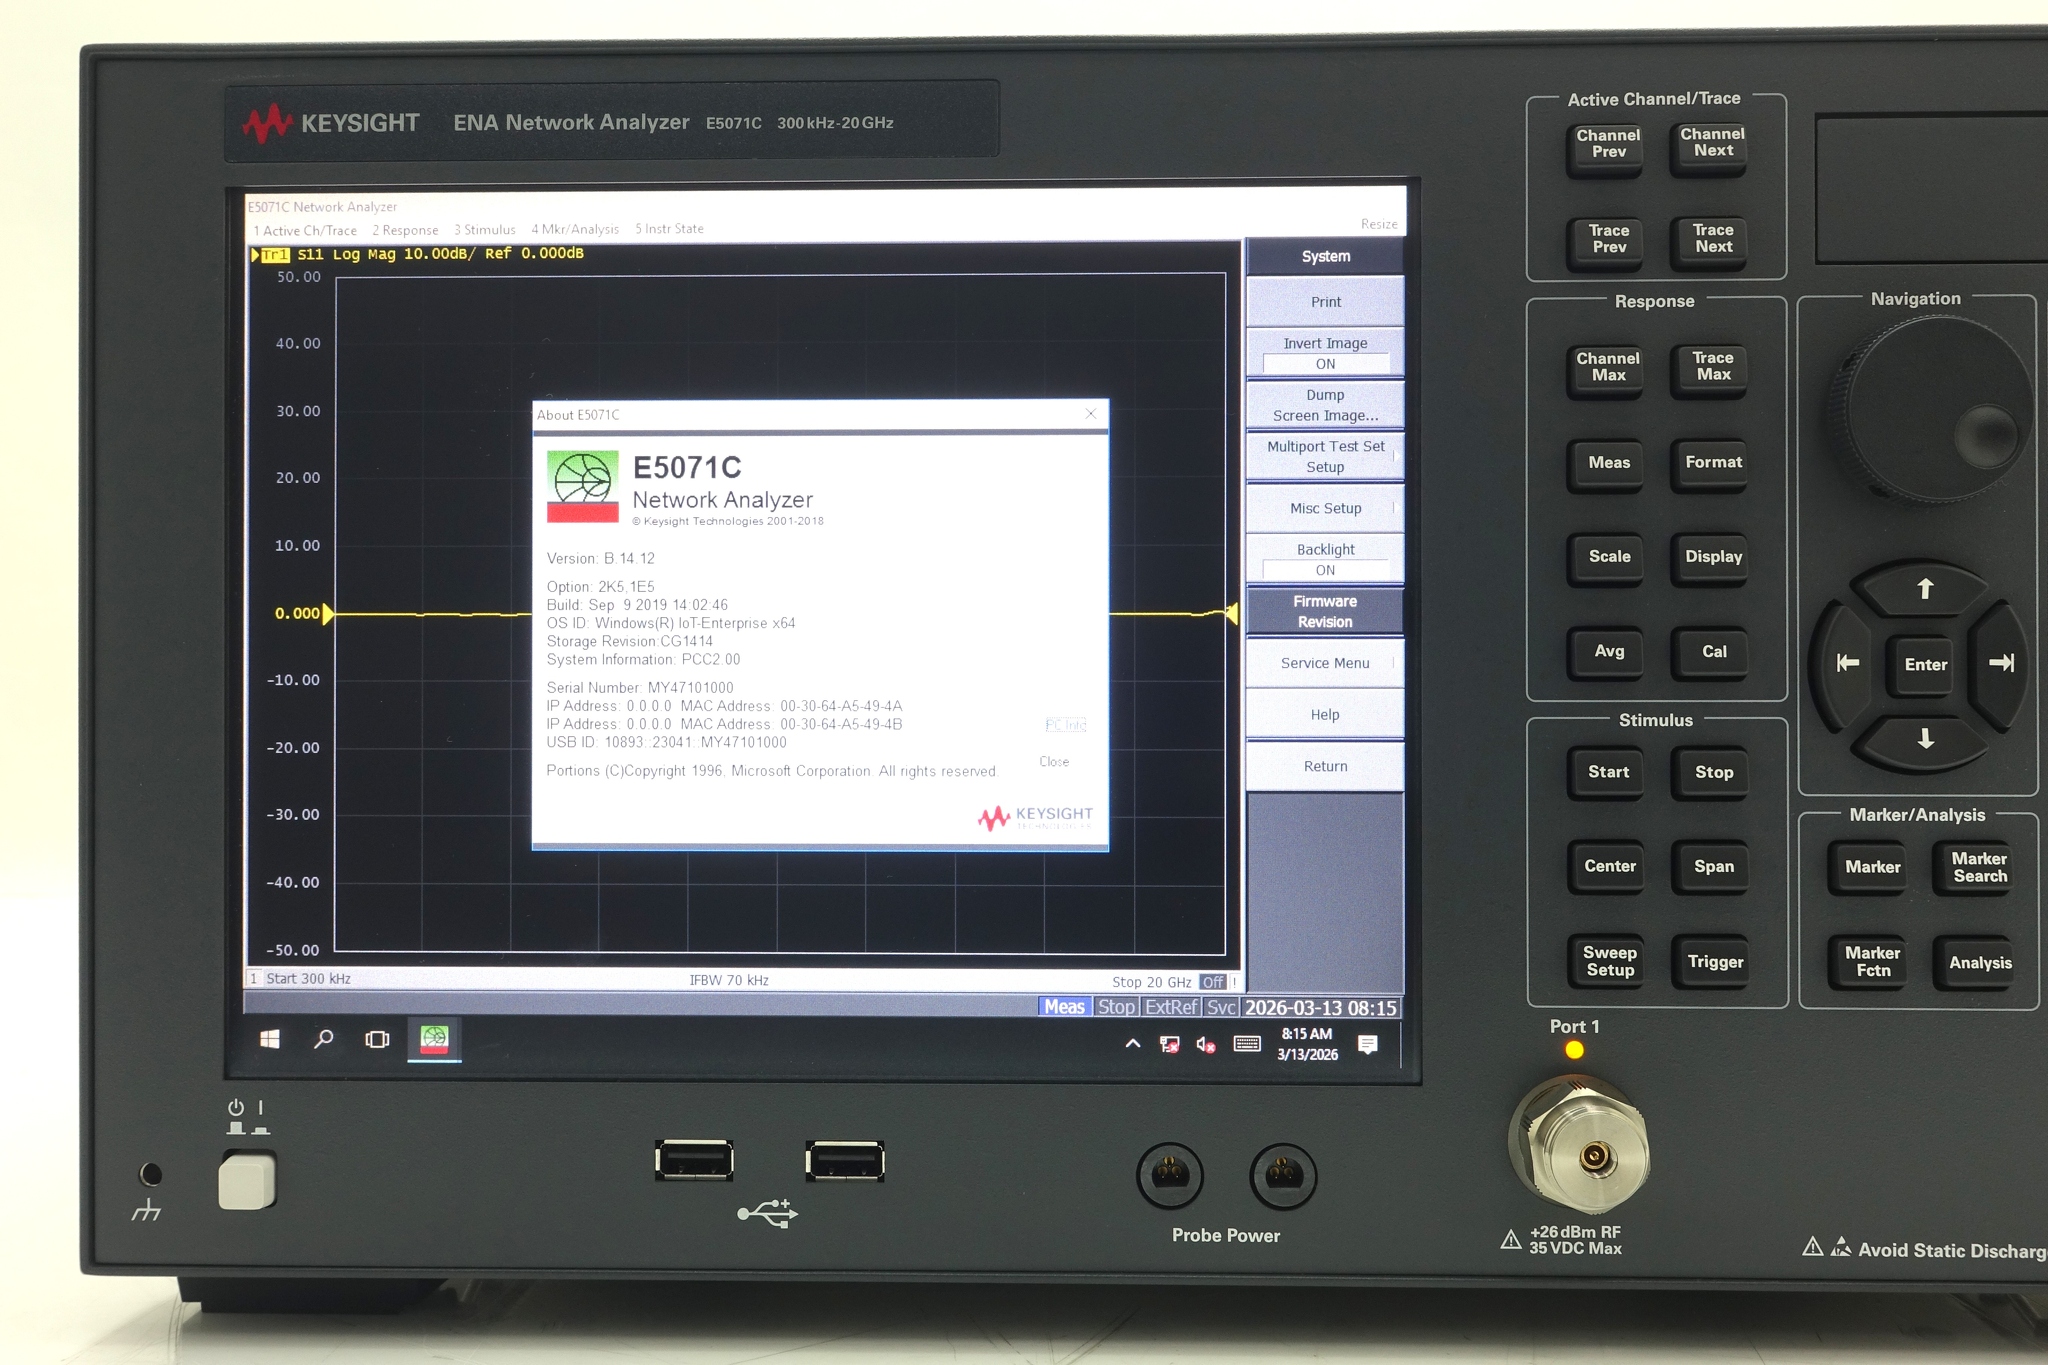Viewport: 2048px width, 1365px height.
Task: Click the ExtRef status indicator
Action: click(x=1170, y=1007)
